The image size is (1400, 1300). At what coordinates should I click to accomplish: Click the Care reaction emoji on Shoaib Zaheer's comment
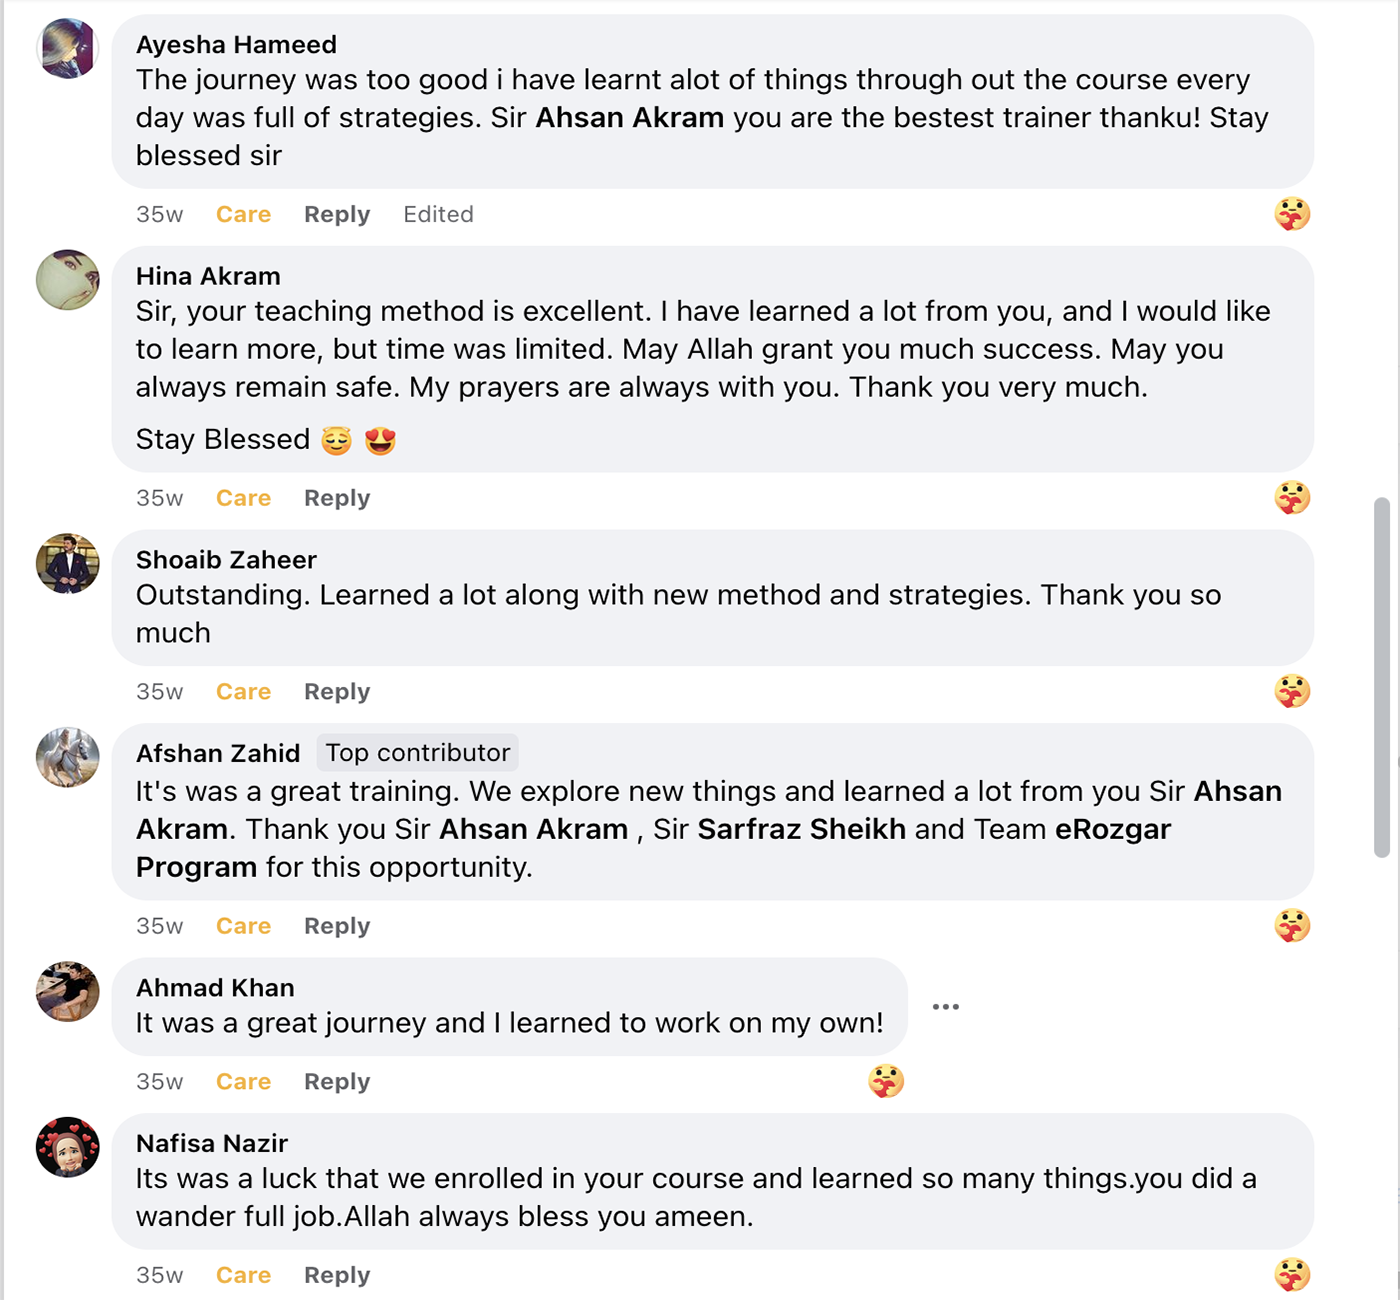click(x=1291, y=691)
